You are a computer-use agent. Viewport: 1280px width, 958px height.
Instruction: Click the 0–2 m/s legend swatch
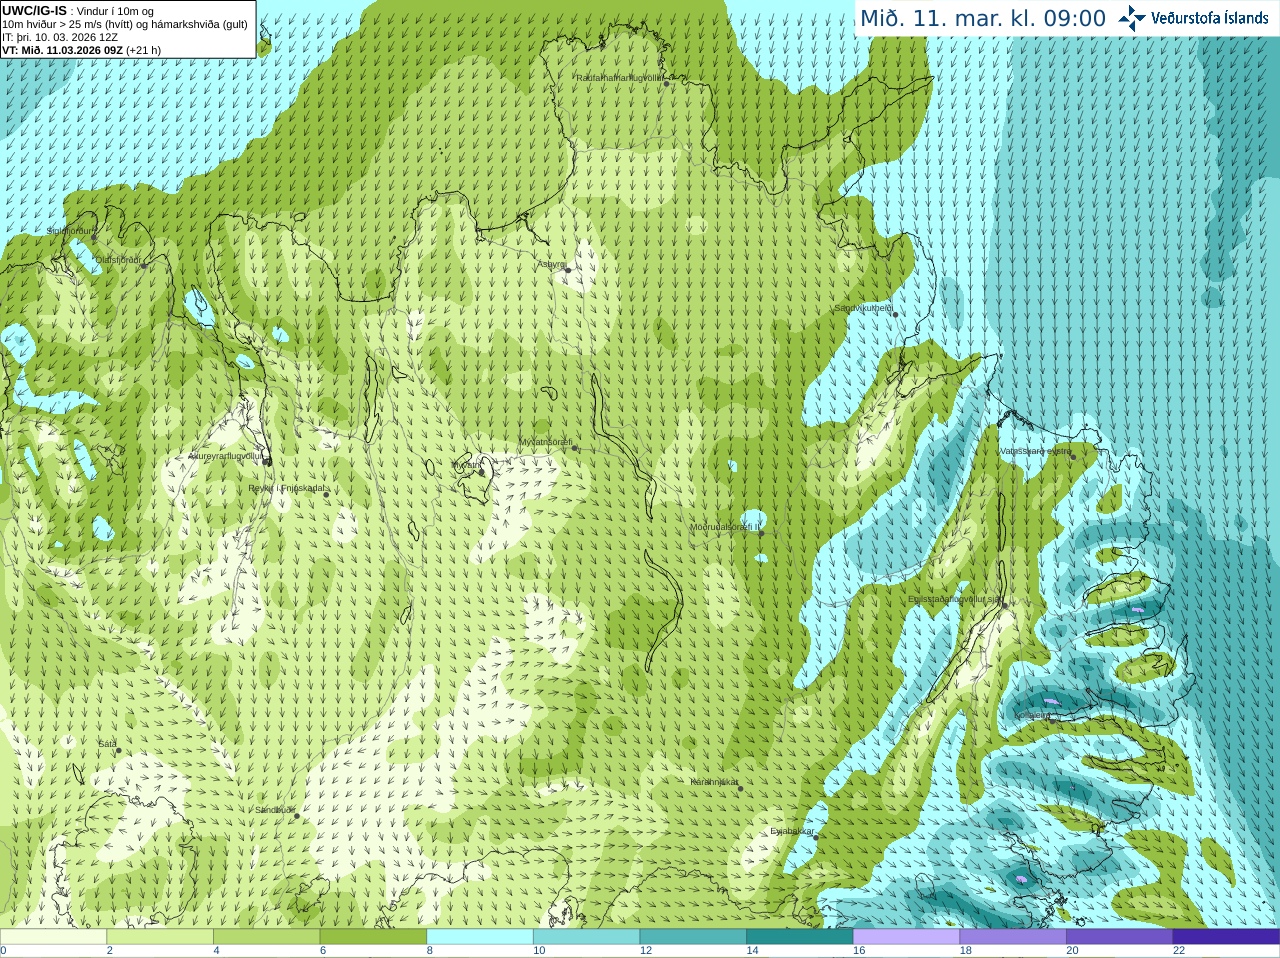(53, 937)
